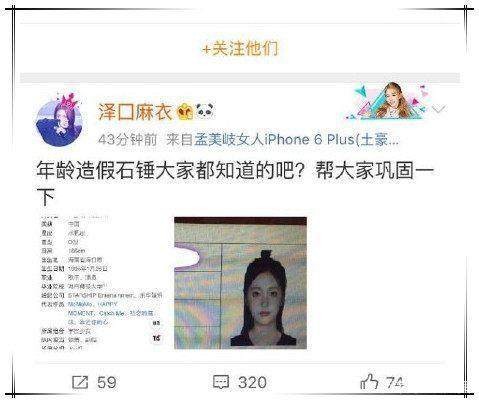Image resolution: width=479 pixels, height=403 pixels.
Task: Tap the panda emoji icon after the username
Action: tap(205, 111)
